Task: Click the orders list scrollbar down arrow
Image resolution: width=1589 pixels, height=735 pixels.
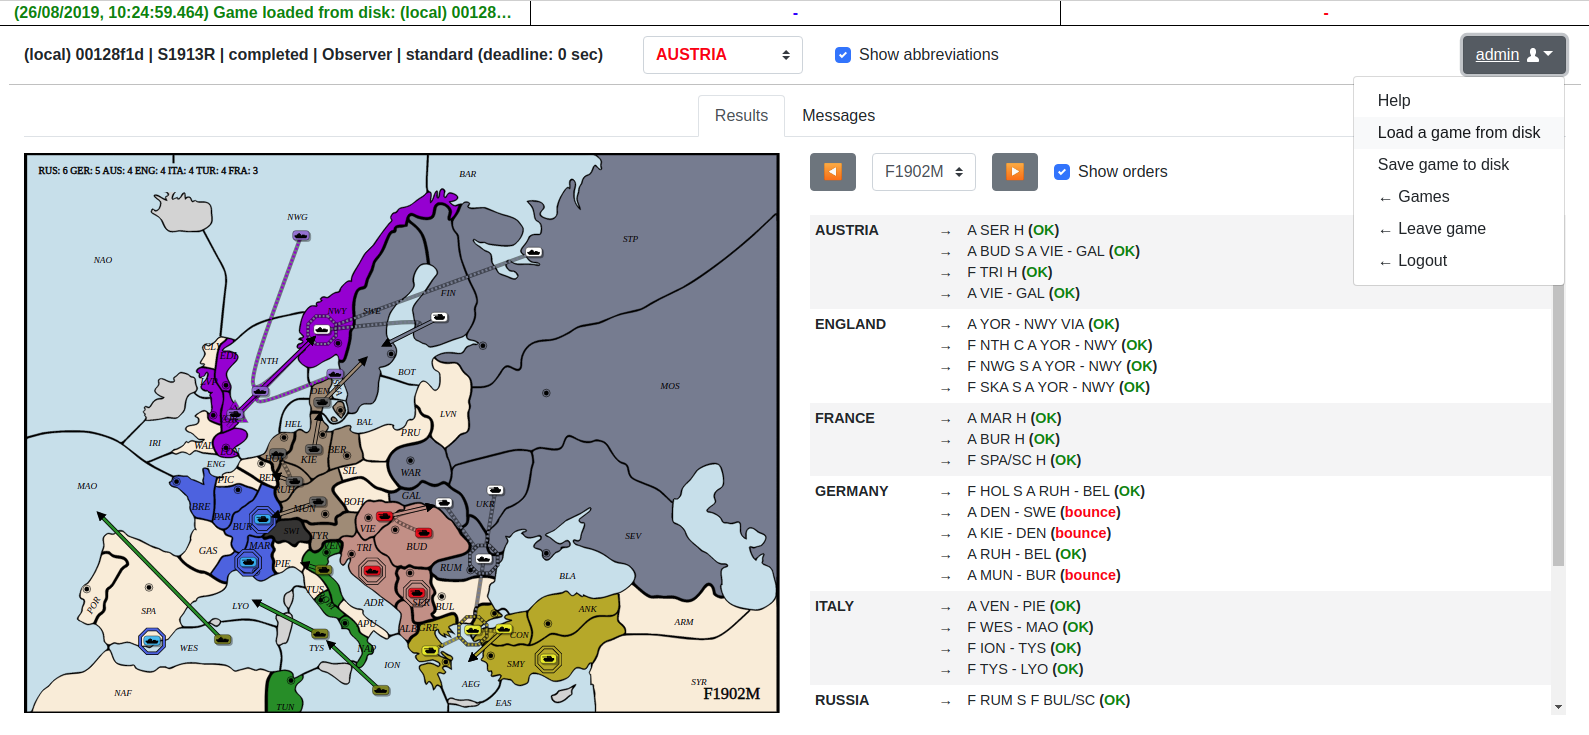Action: (1558, 707)
